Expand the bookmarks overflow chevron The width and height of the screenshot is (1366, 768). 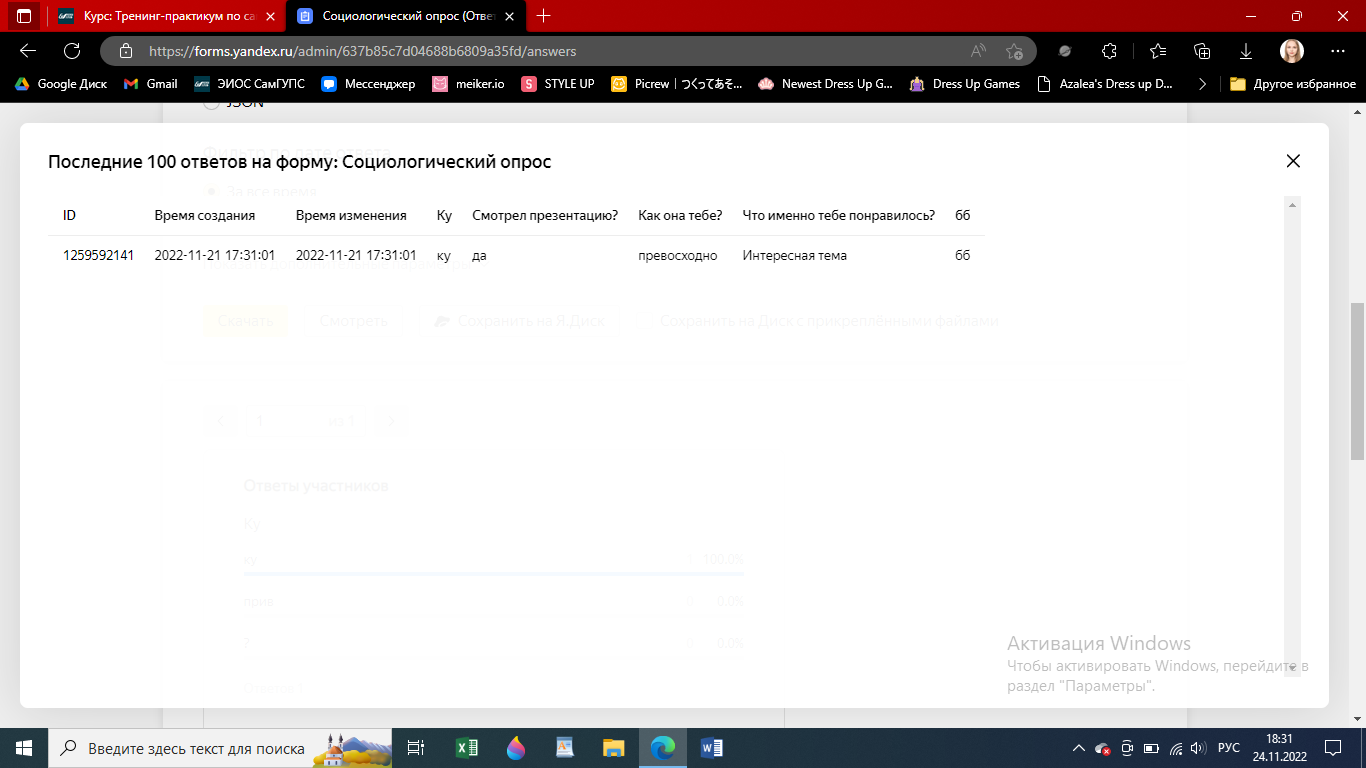[x=1201, y=84]
